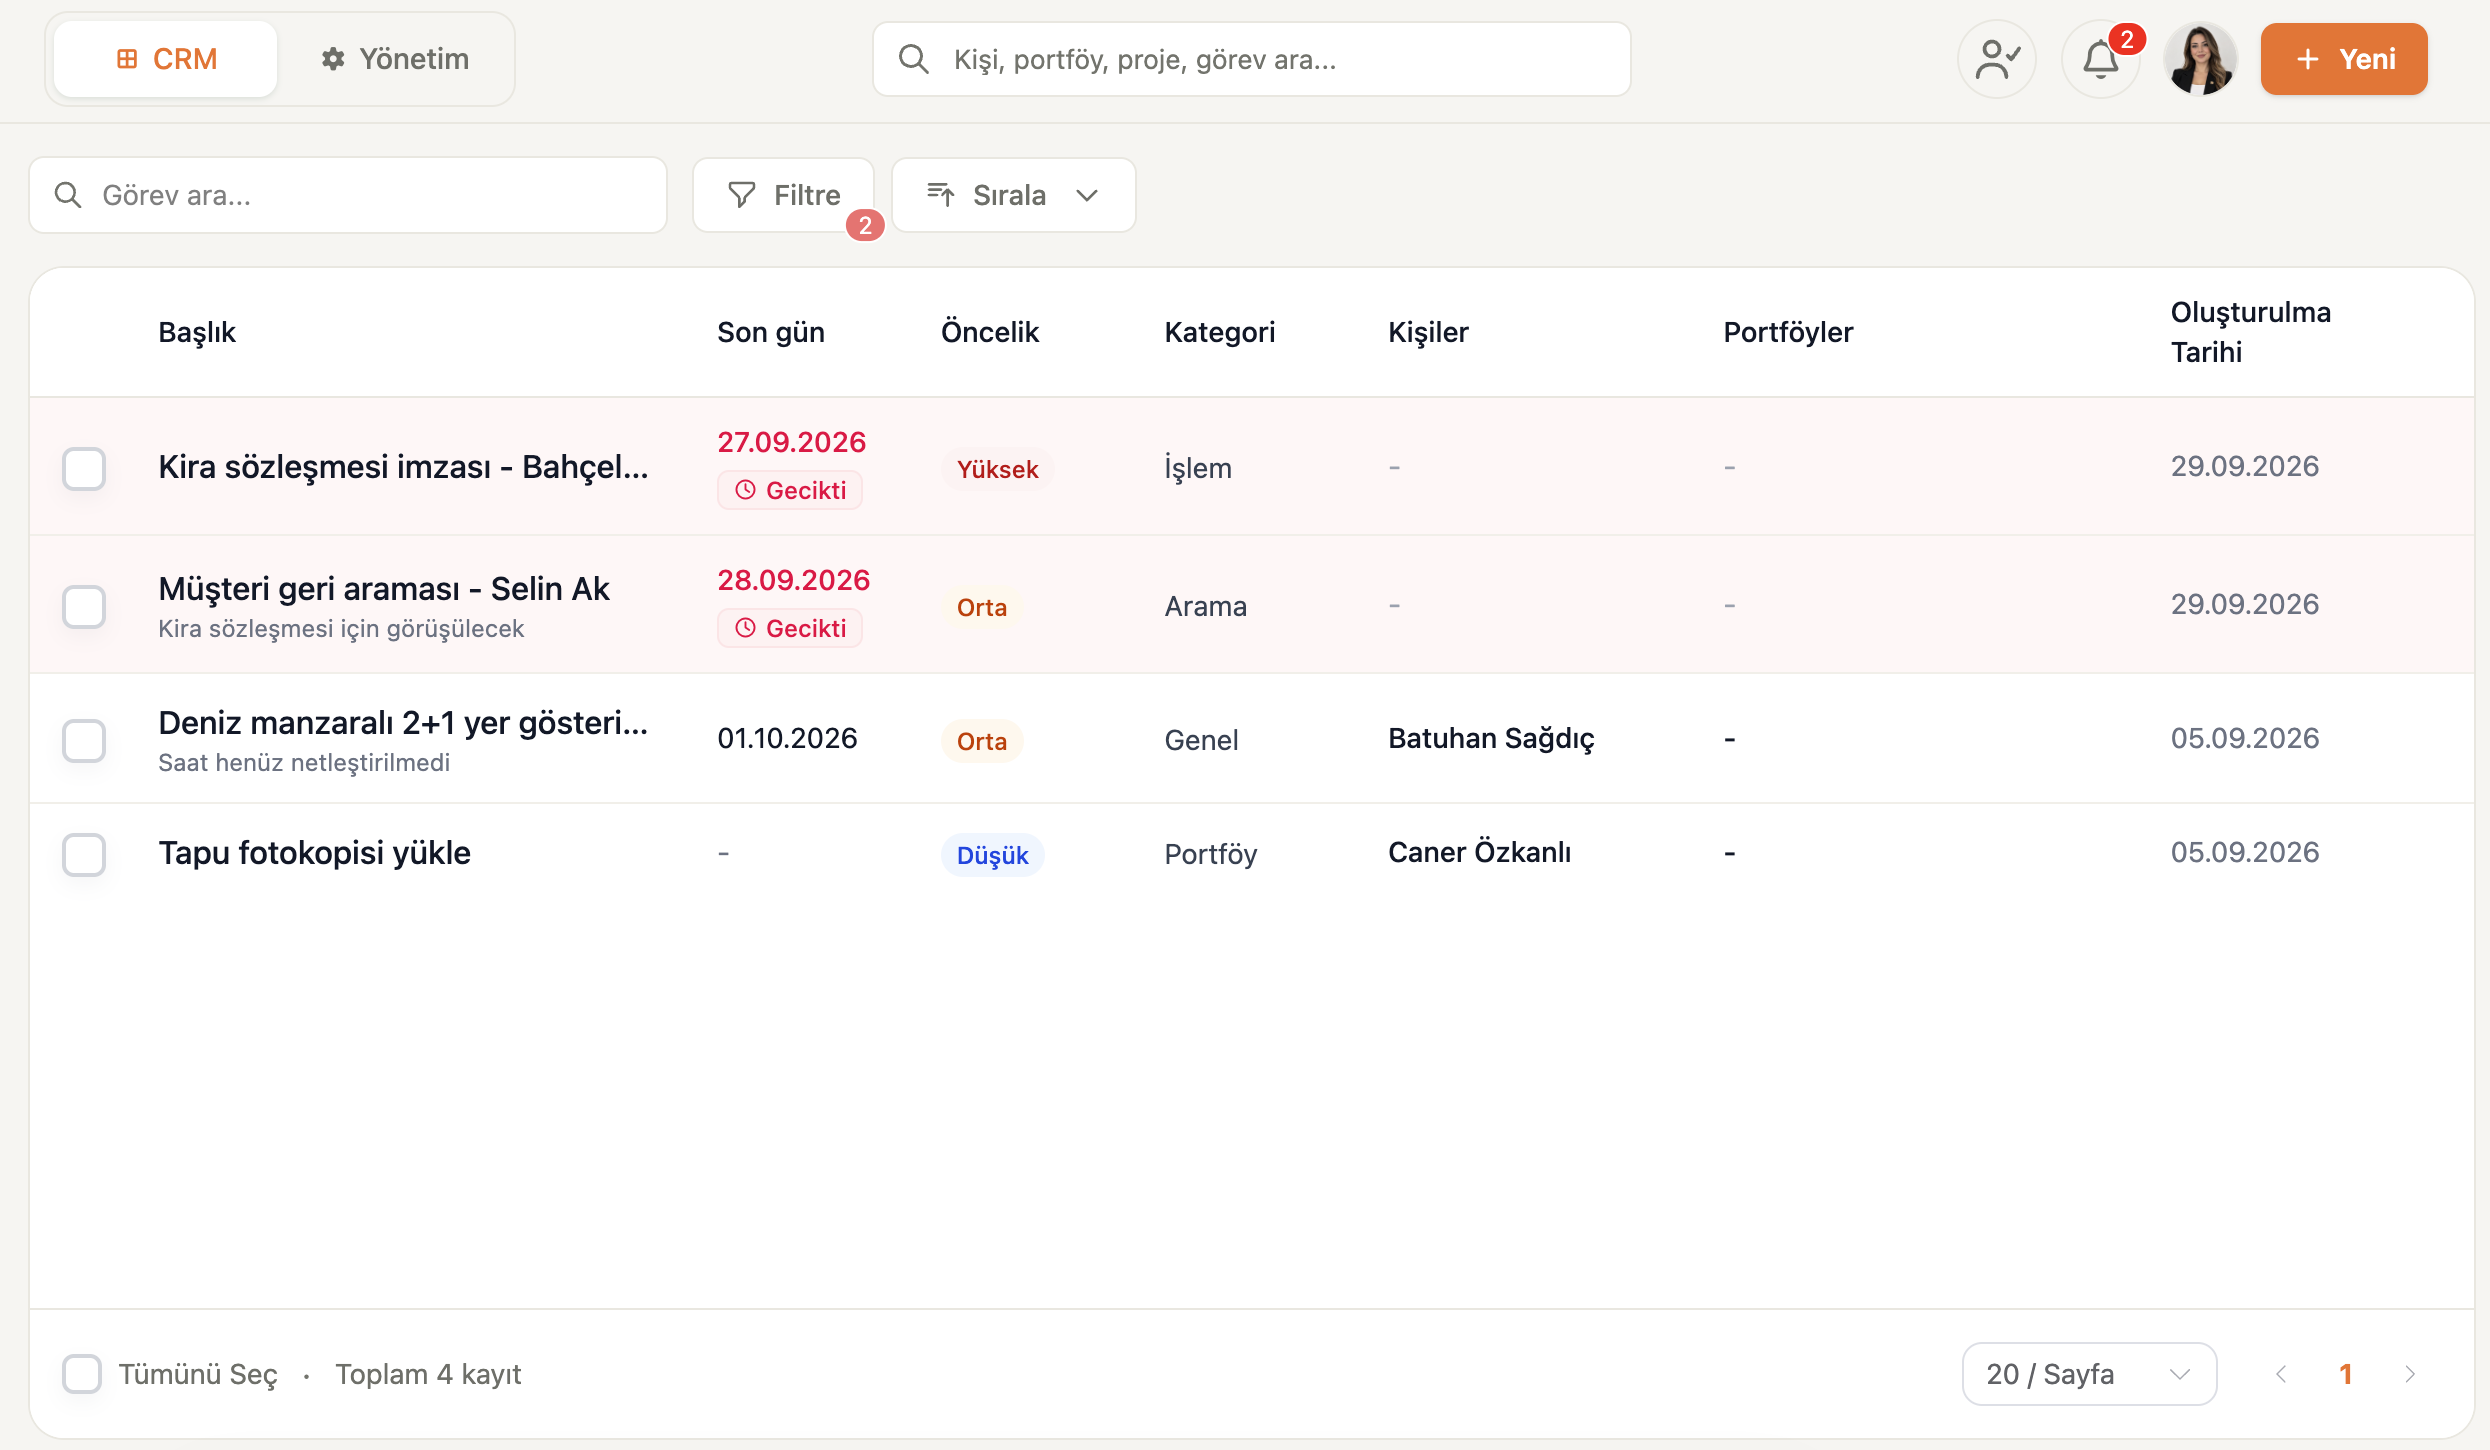Click the Oluşturulma Tarihi column header
The width and height of the screenshot is (2490, 1450).
(x=2250, y=332)
